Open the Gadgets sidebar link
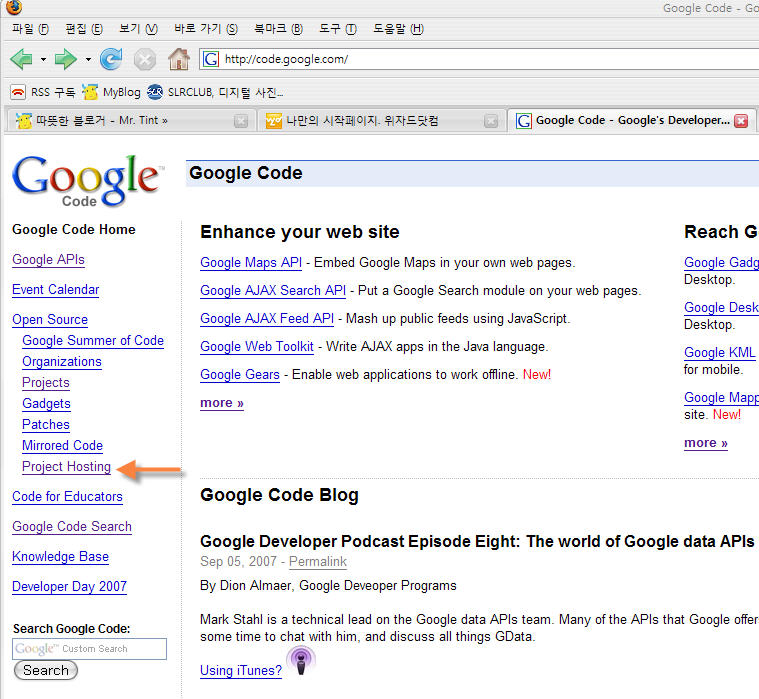Screen dimensions: 759x699 click(46, 404)
